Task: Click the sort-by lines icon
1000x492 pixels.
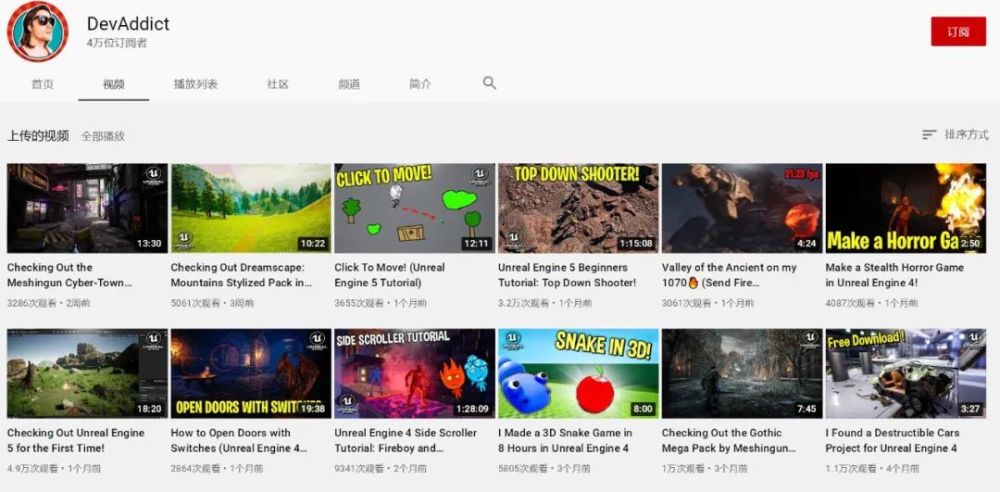Action: 929,135
